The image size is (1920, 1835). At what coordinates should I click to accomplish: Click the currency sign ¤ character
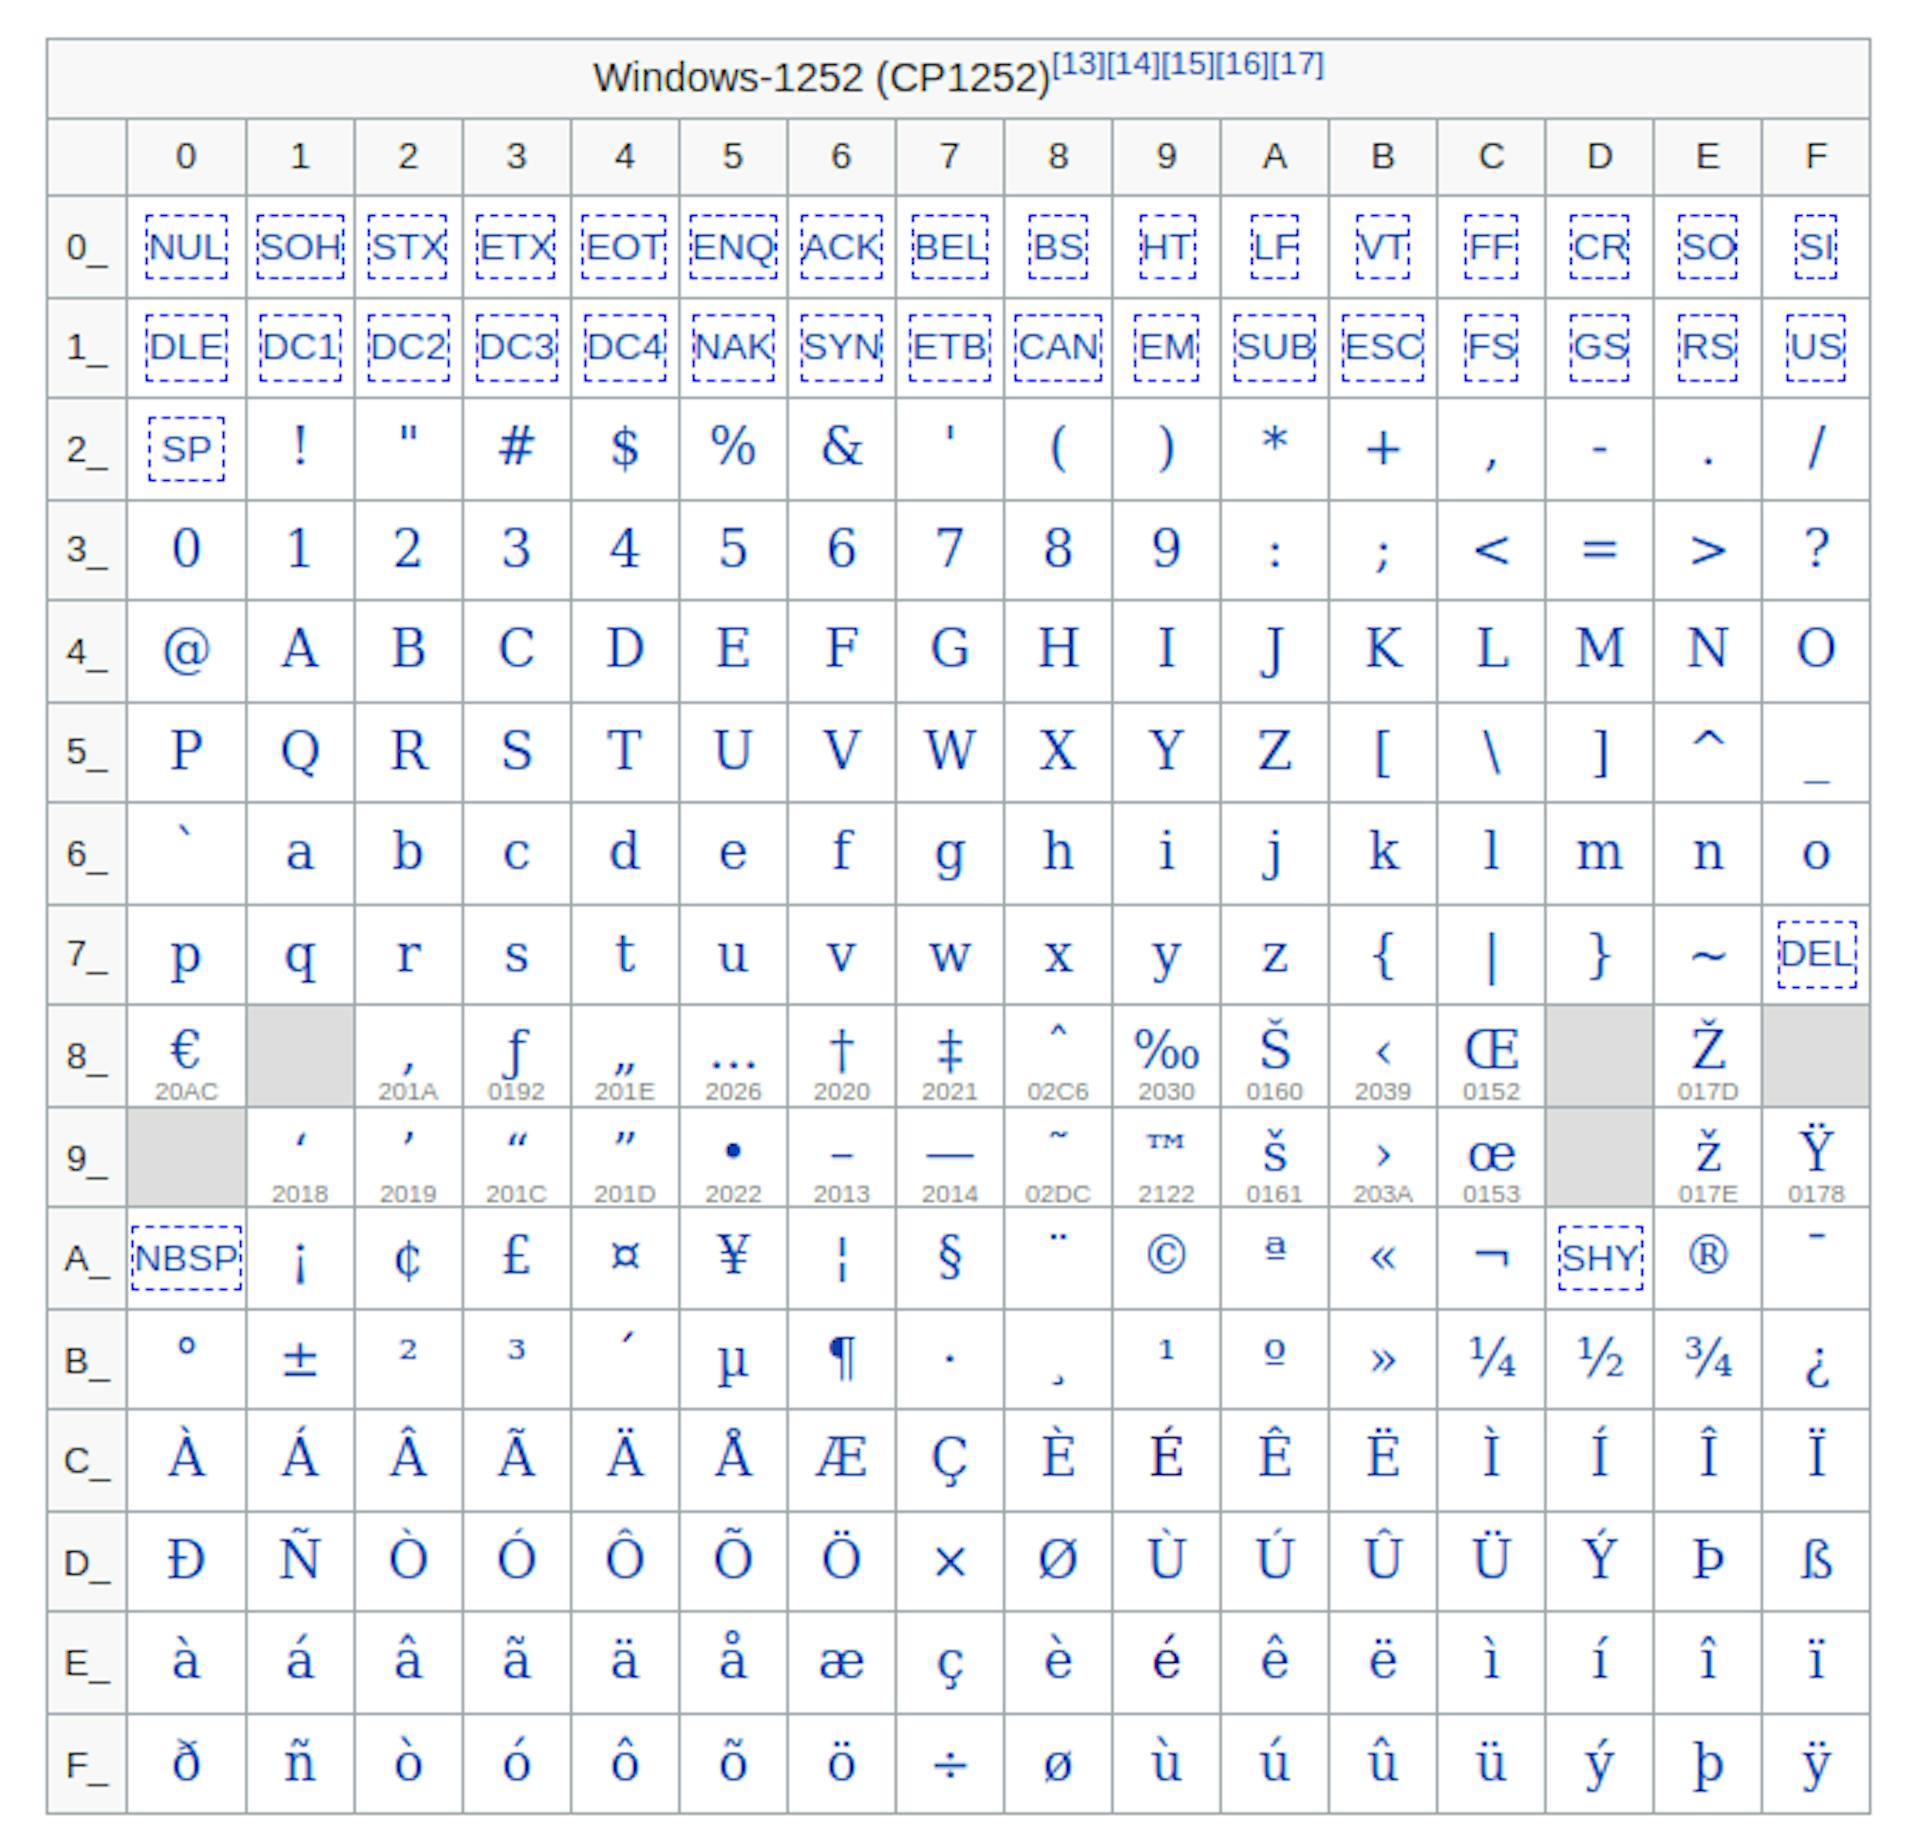pos(624,1254)
